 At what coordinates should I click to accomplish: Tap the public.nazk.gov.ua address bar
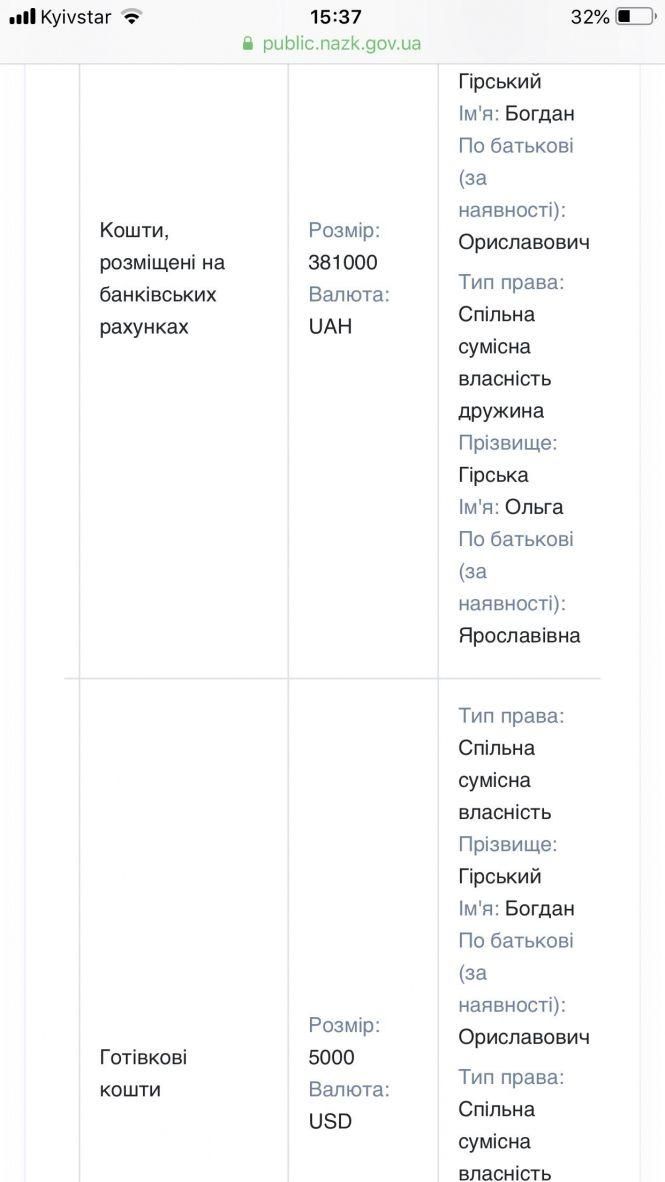pyautogui.click(x=341, y=44)
